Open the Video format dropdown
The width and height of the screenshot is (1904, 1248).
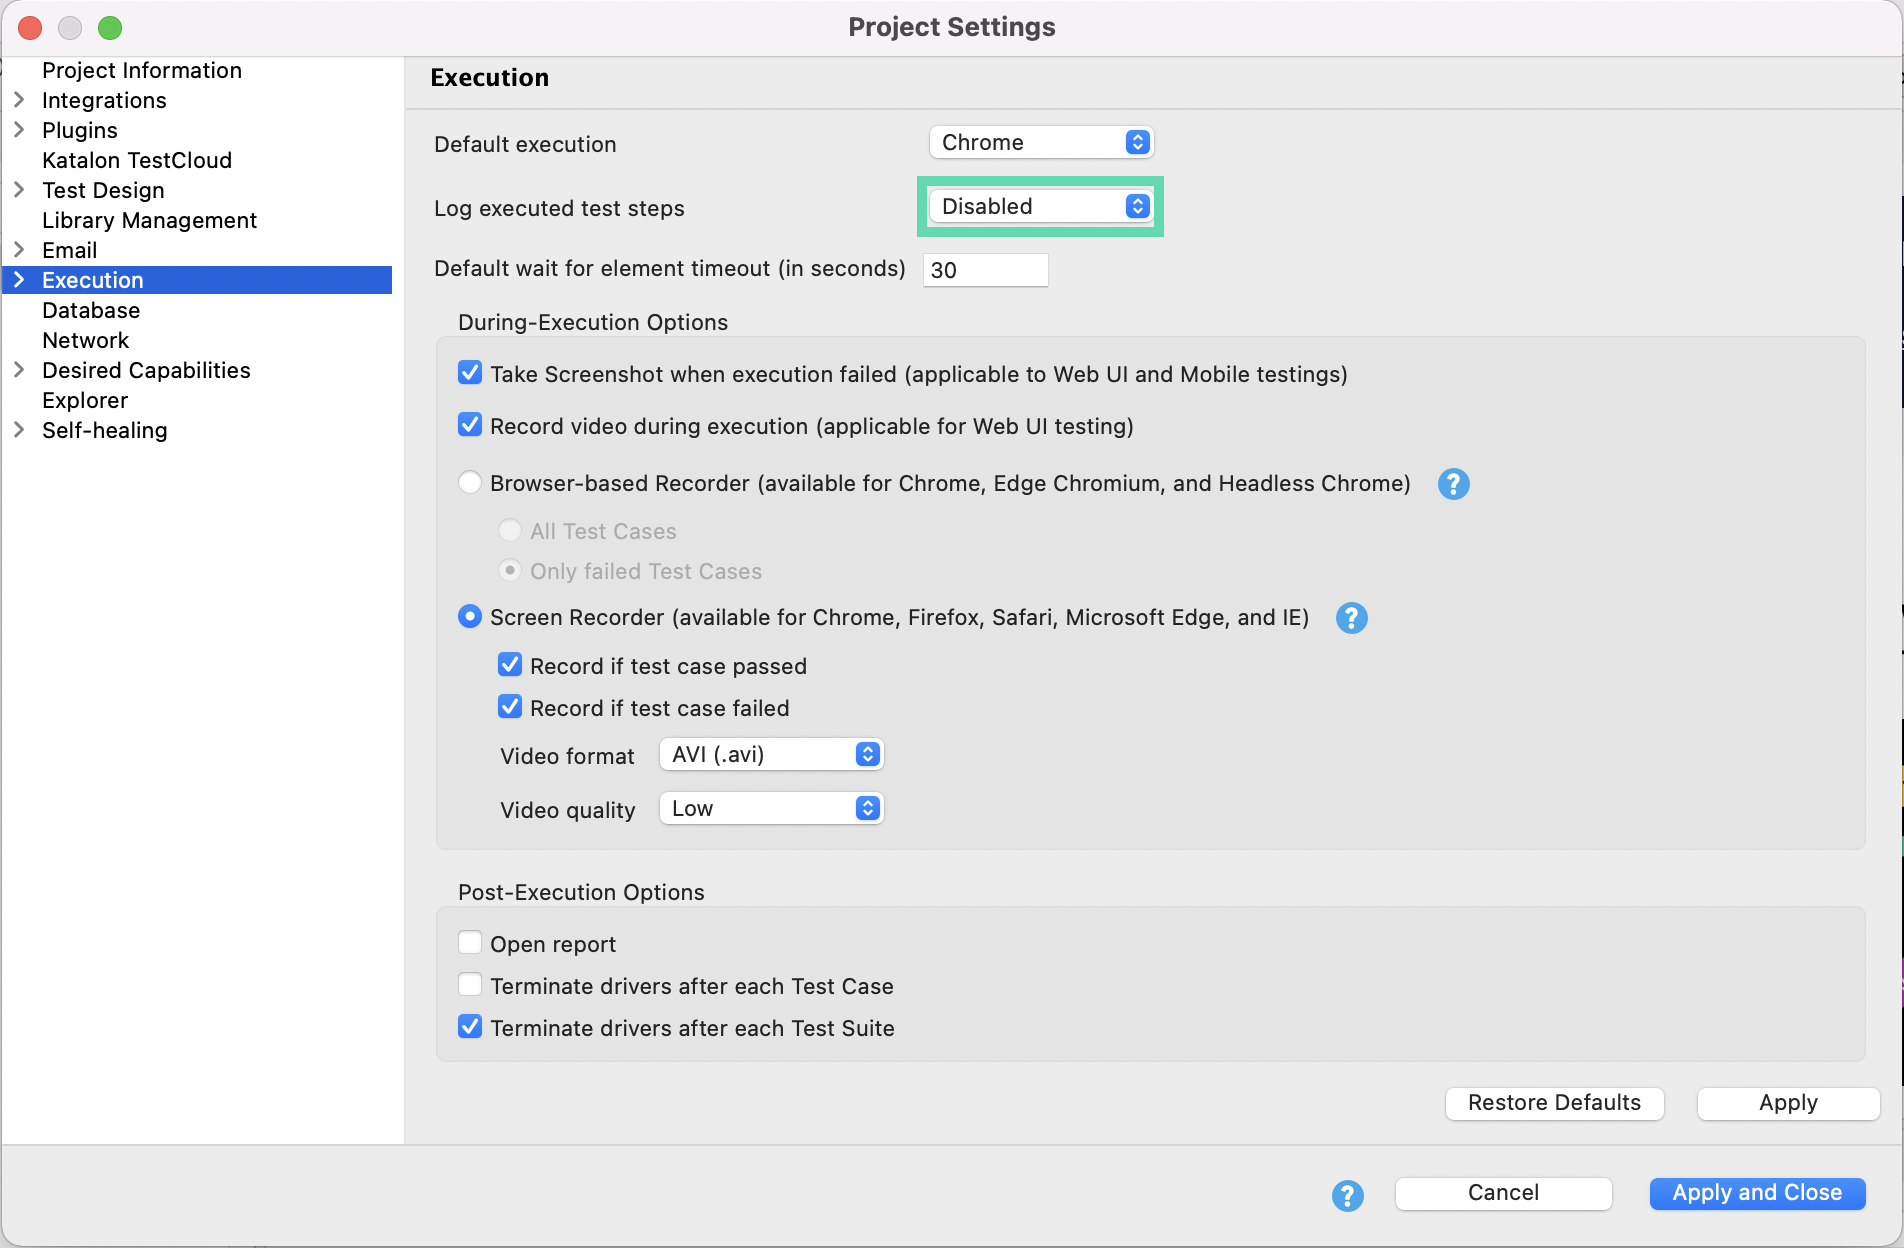(x=771, y=755)
